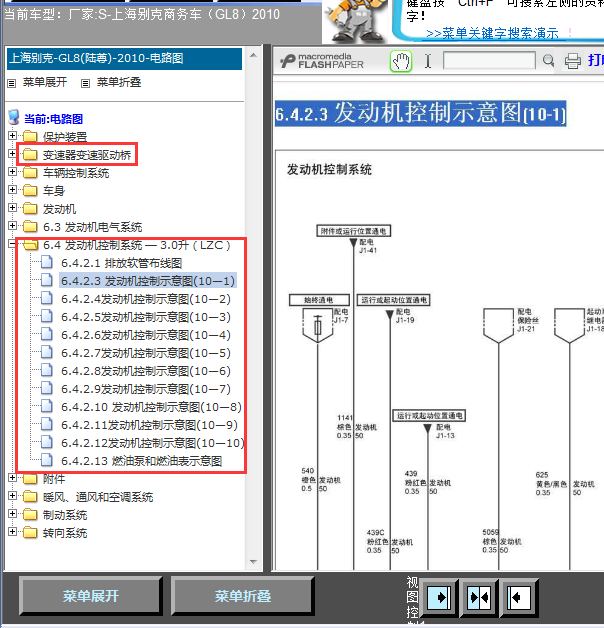Expand 暖风、通风和空调系统 node

(x=12, y=495)
